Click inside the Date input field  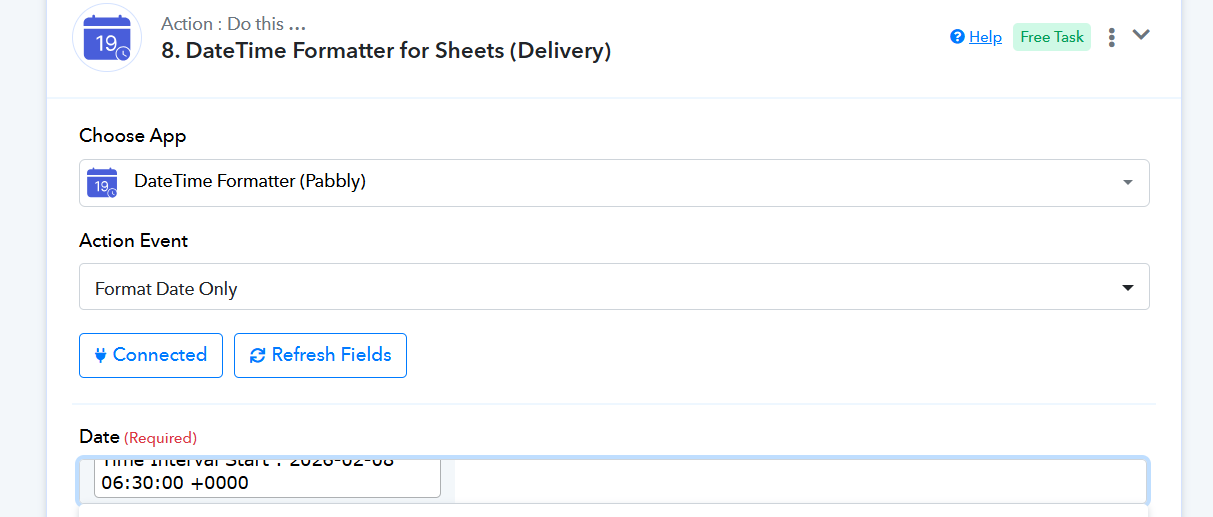(x=800, y=480)
